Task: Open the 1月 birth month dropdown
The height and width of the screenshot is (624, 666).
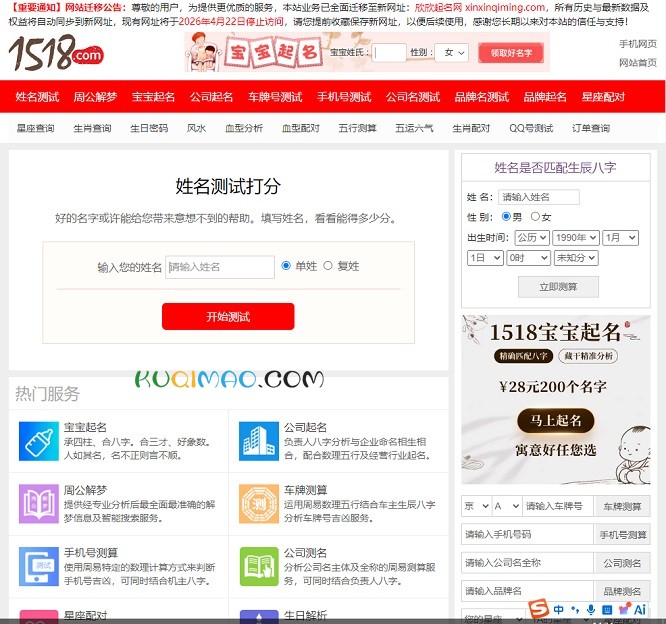Action: tap(621, 237)
